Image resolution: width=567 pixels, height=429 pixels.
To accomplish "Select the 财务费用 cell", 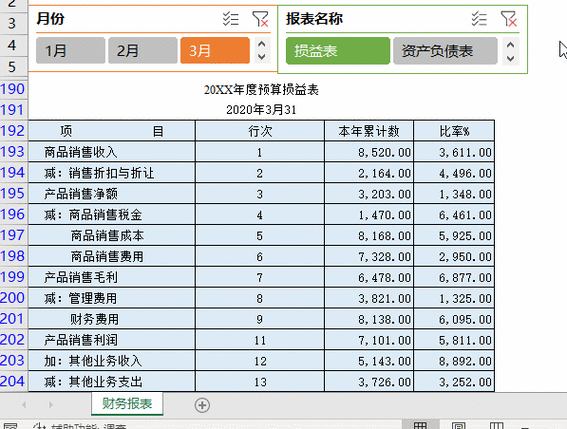I will (112, 319).
